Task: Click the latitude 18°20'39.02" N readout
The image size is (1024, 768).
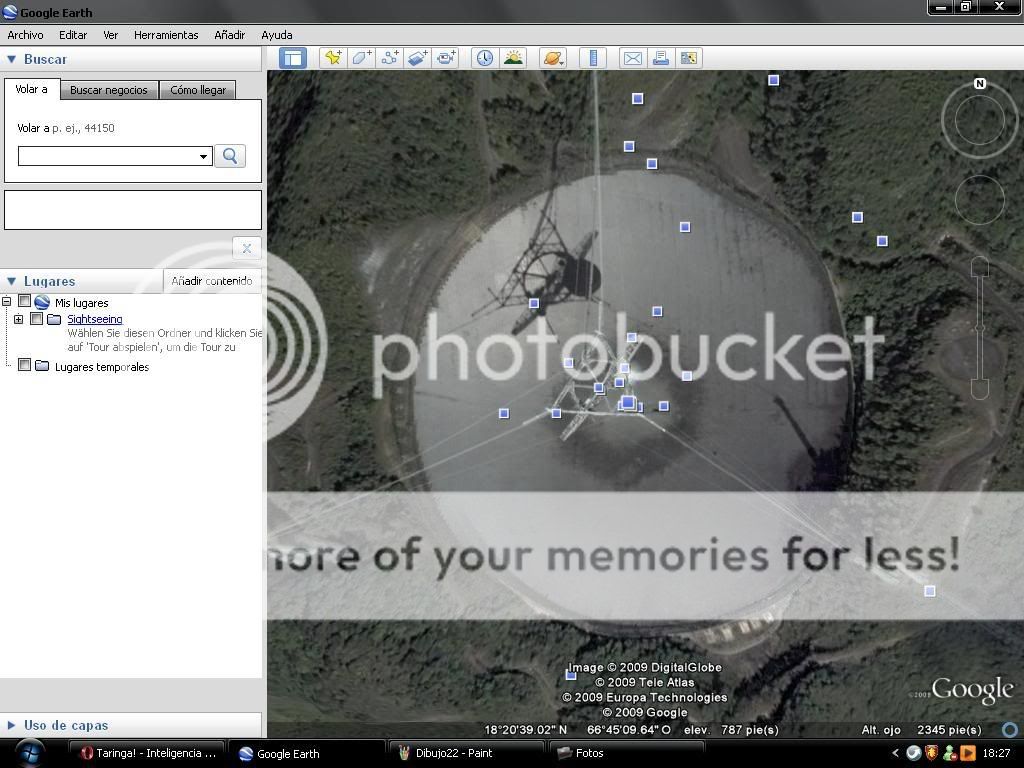Action: (526, 729)
